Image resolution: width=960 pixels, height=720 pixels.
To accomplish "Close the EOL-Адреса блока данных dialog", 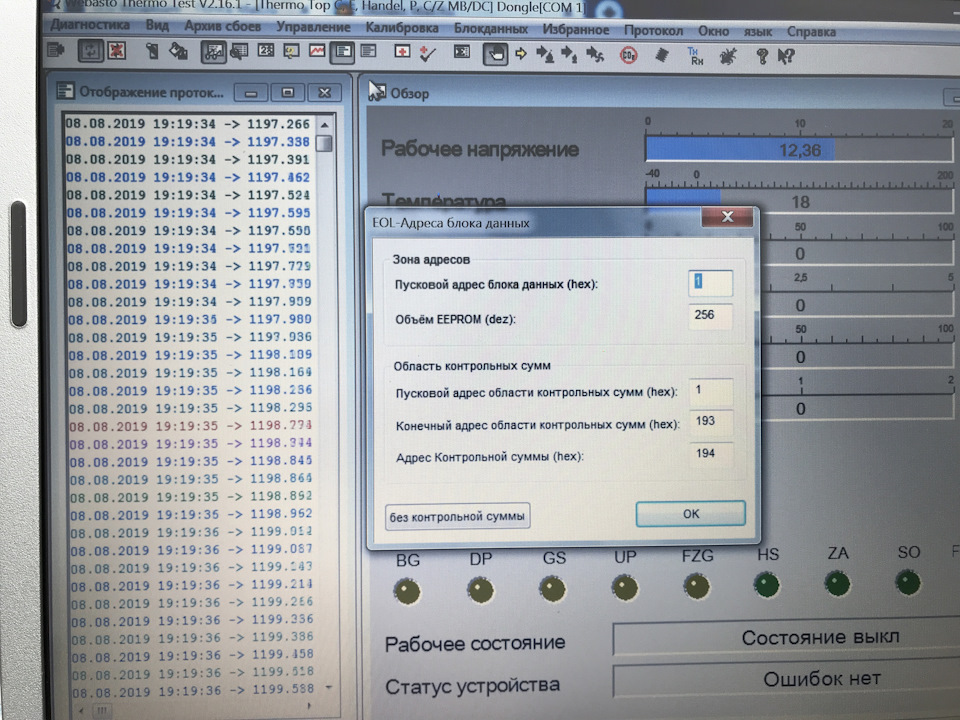I will point(727,217).
